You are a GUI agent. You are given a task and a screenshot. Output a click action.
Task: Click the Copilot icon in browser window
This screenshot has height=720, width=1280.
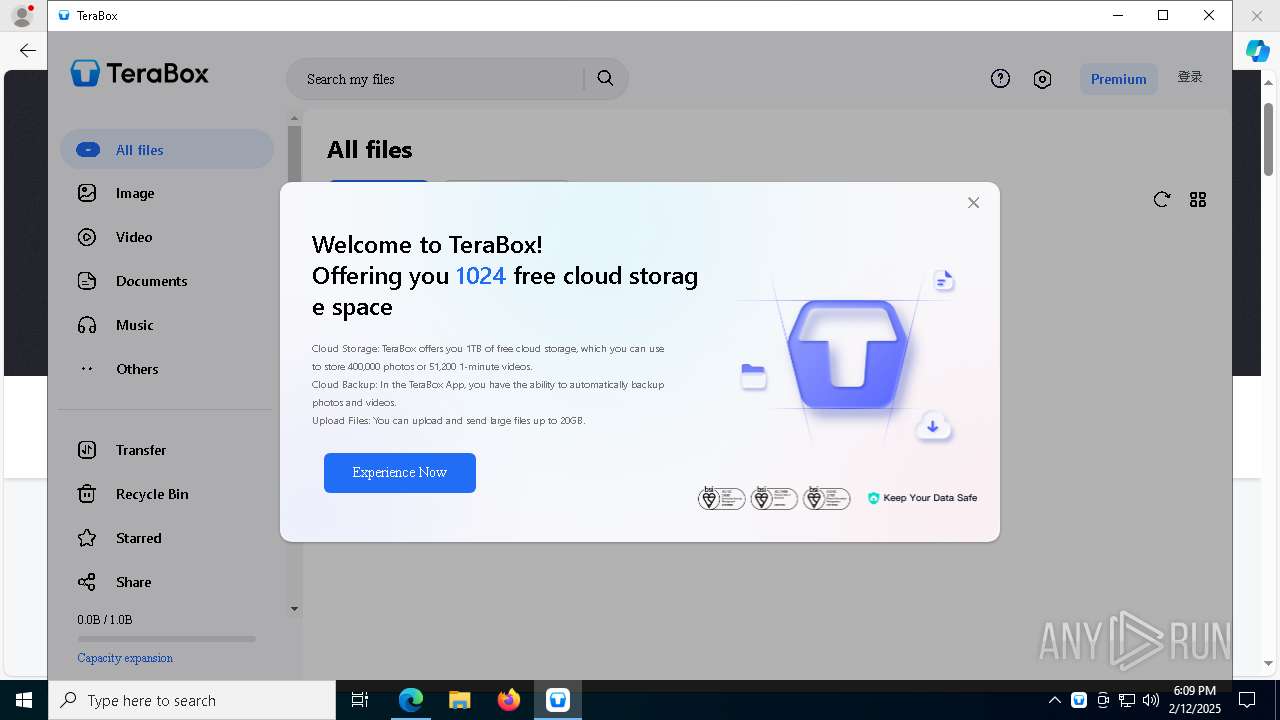[x=1257, y=51]
